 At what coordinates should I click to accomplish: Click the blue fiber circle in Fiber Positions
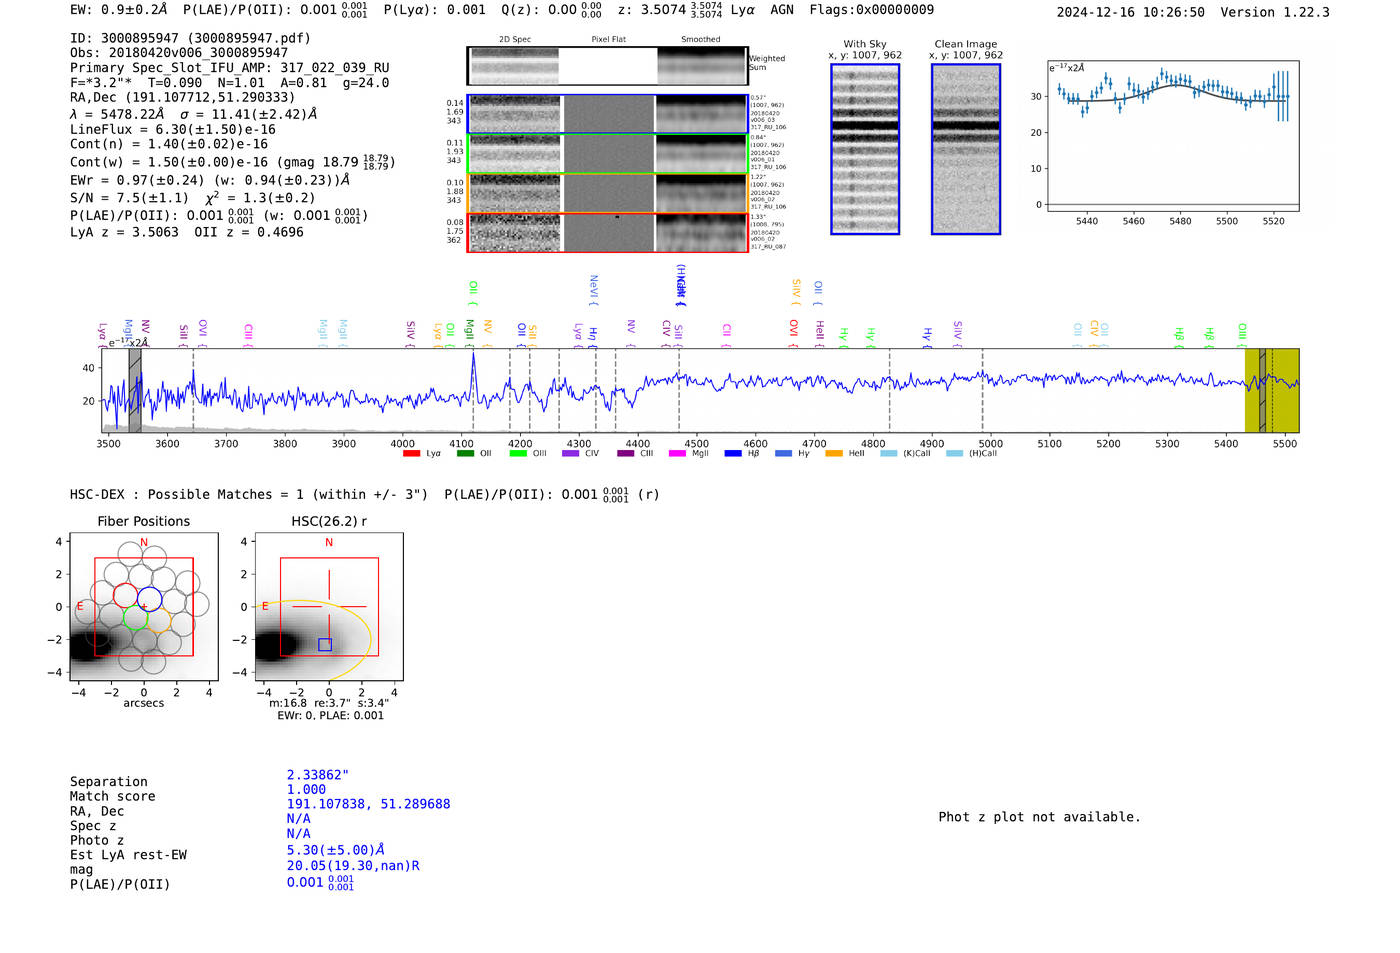point(149,600)
